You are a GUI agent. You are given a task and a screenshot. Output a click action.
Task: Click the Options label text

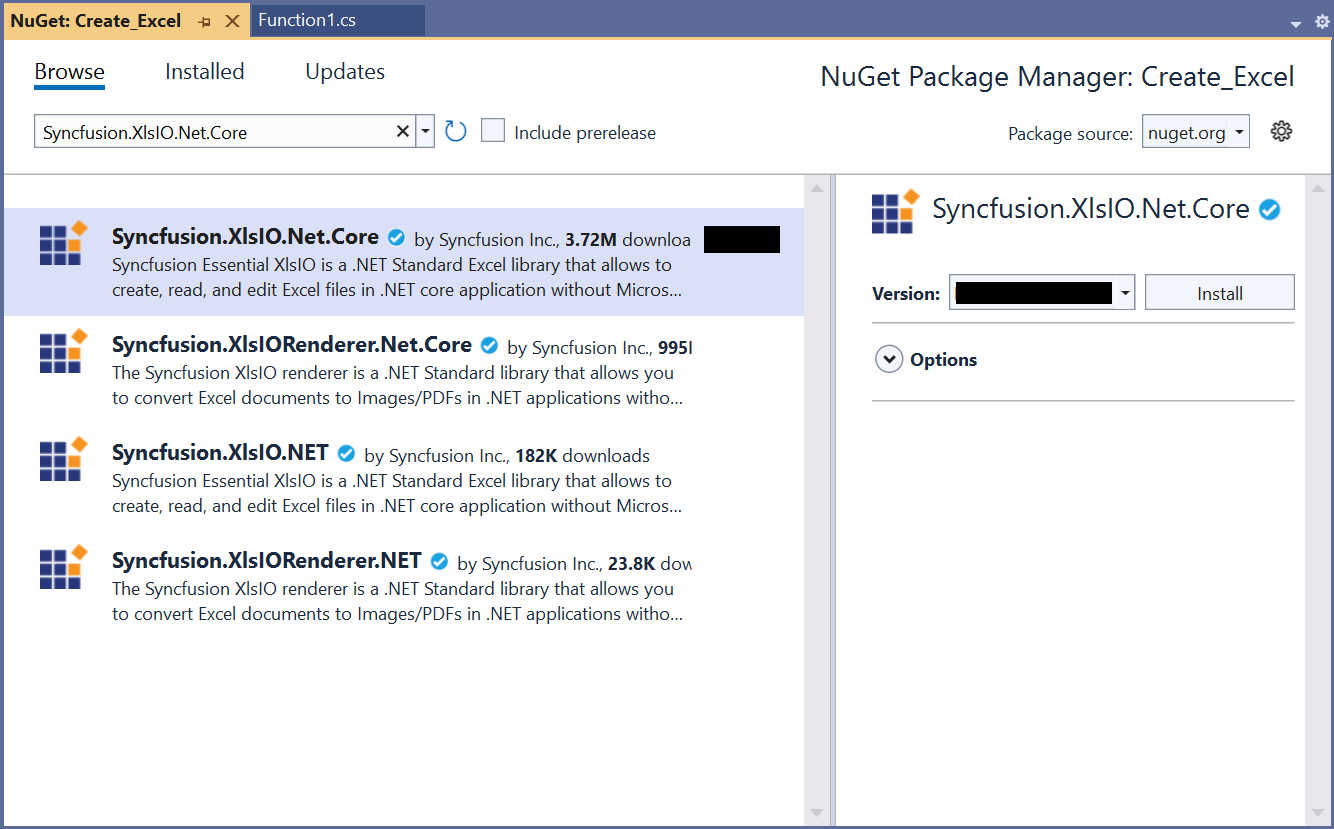943,360
